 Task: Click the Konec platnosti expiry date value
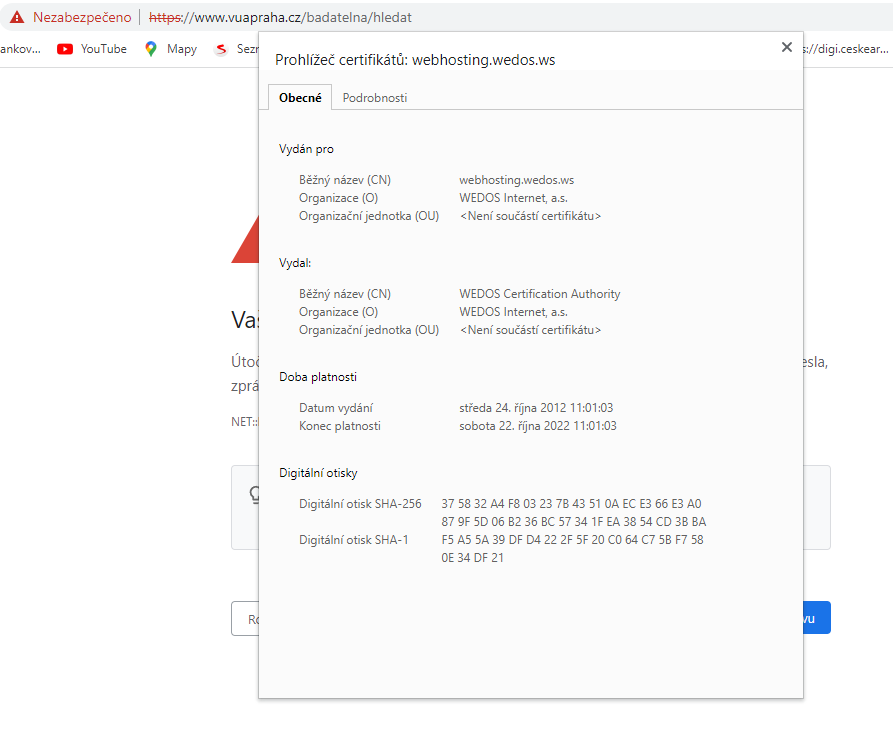(x=537, y=426)
